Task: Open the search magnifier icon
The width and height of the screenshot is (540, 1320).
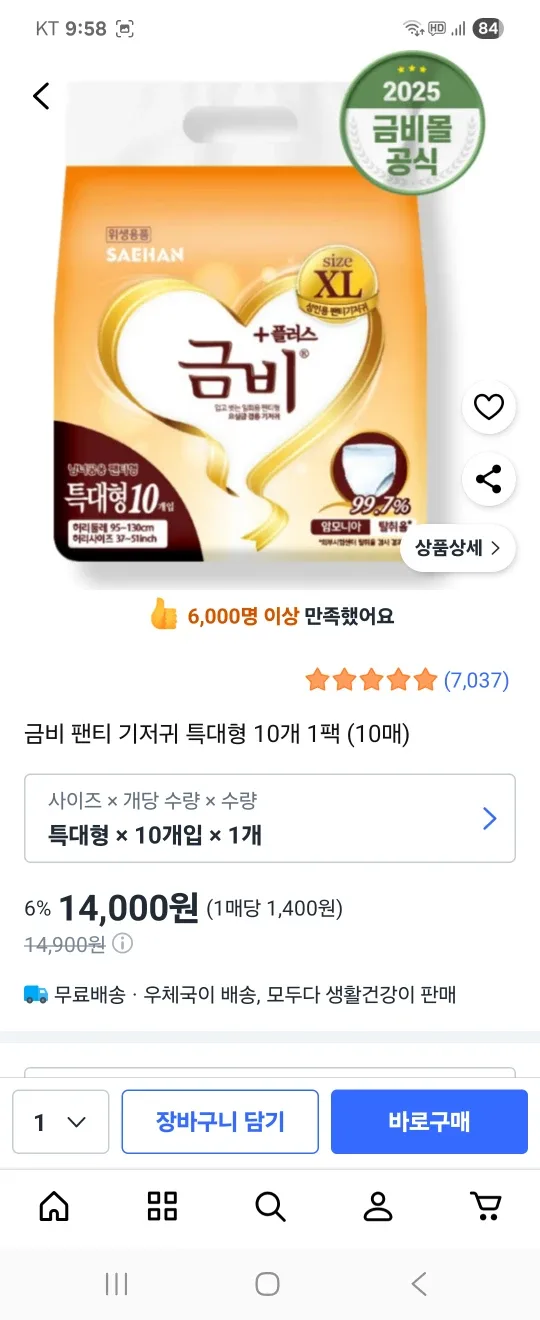Action: 270,1206
